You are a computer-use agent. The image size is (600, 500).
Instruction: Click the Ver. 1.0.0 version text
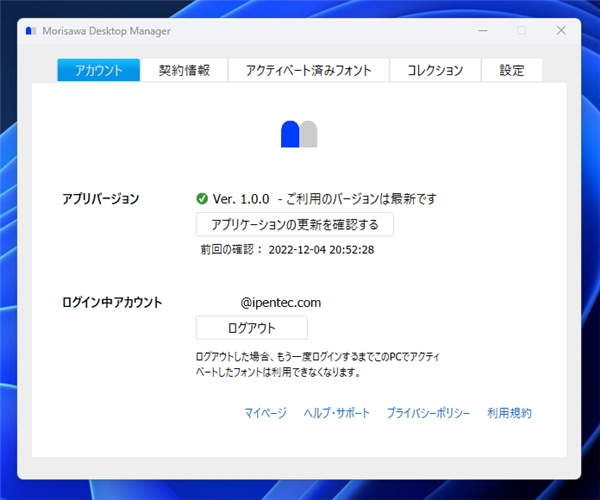[x=241, y=199]
